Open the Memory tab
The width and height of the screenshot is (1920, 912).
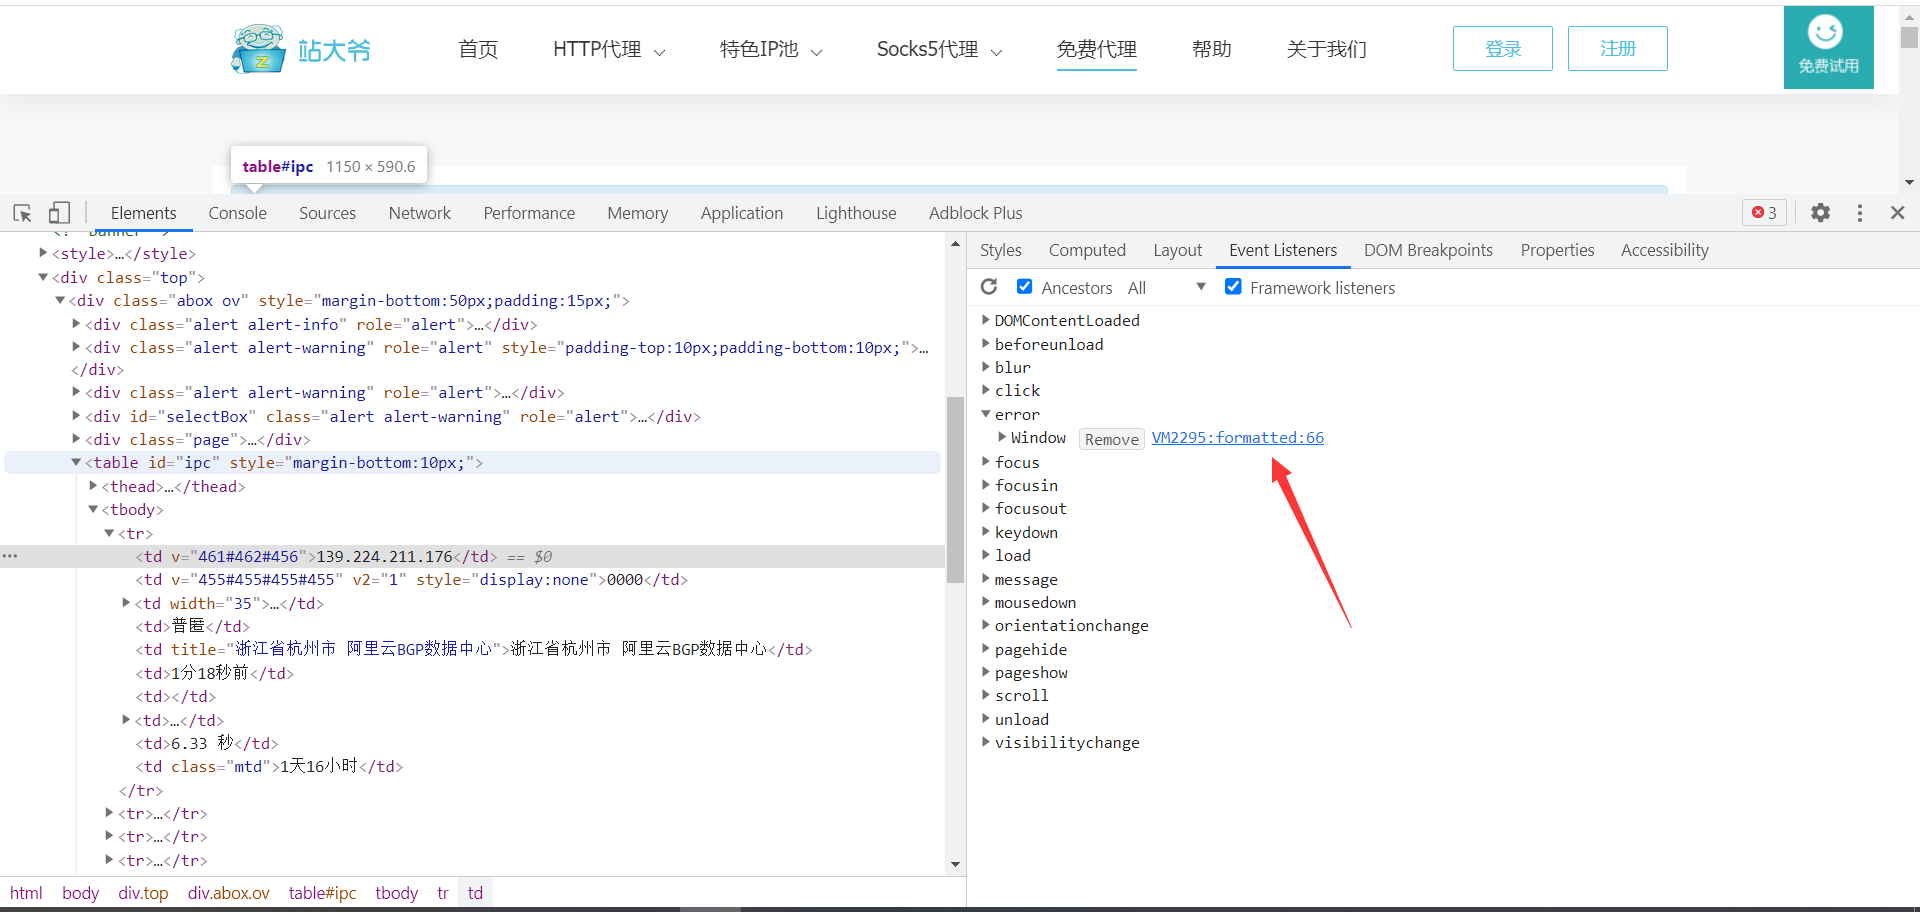pos(637,213)
